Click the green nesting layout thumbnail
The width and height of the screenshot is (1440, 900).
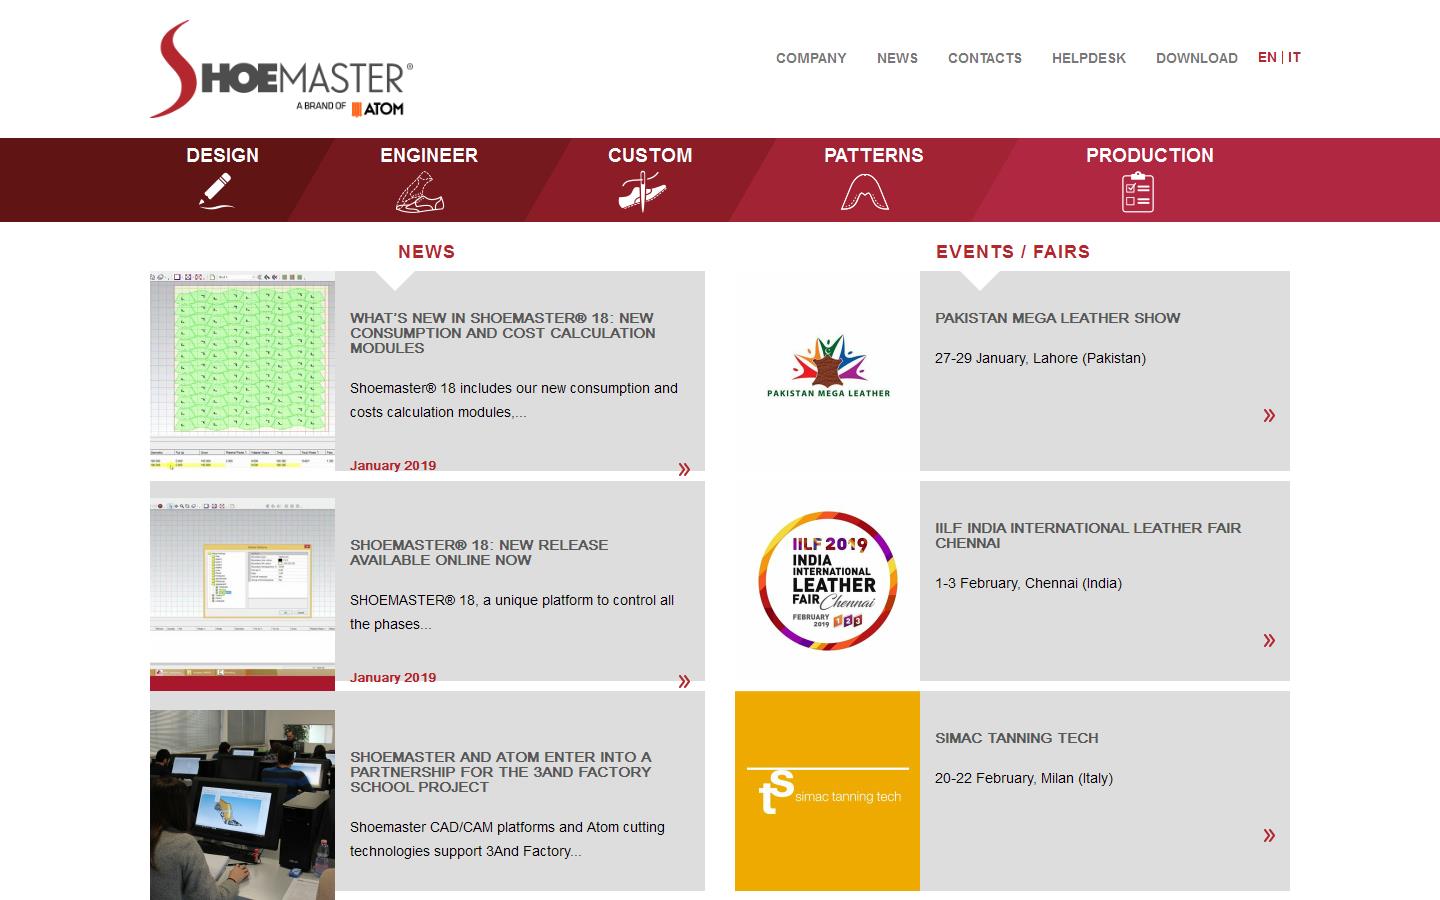click(242, 371)
